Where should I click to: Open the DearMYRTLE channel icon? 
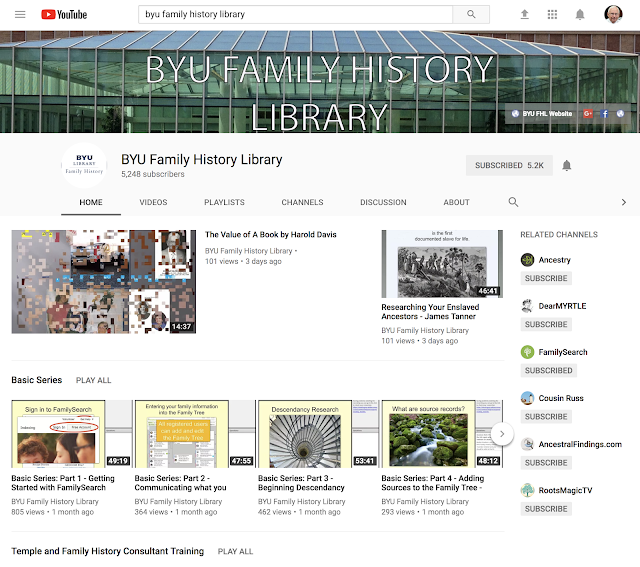tap(527, 306)
